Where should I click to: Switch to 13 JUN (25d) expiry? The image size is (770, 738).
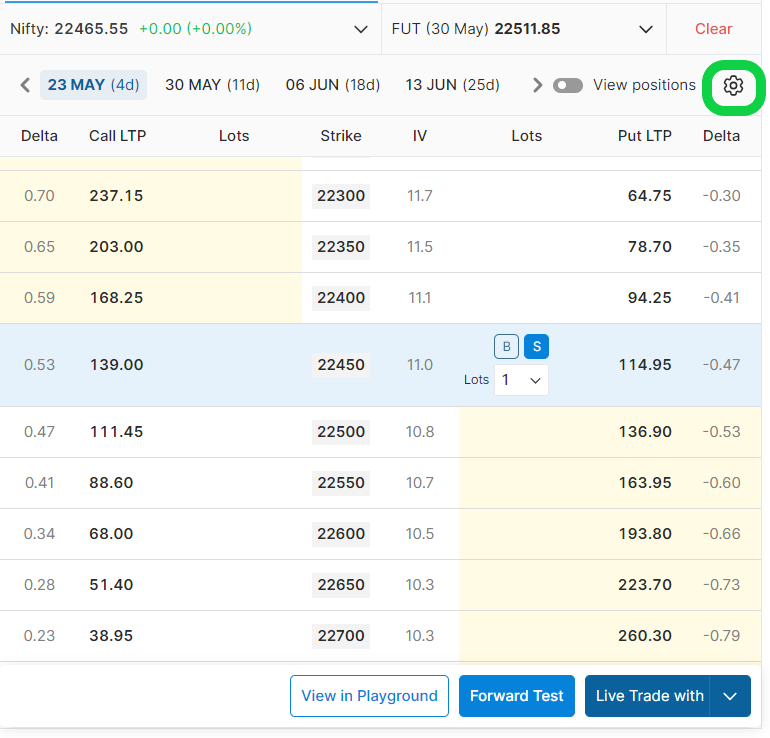[452, 85]
